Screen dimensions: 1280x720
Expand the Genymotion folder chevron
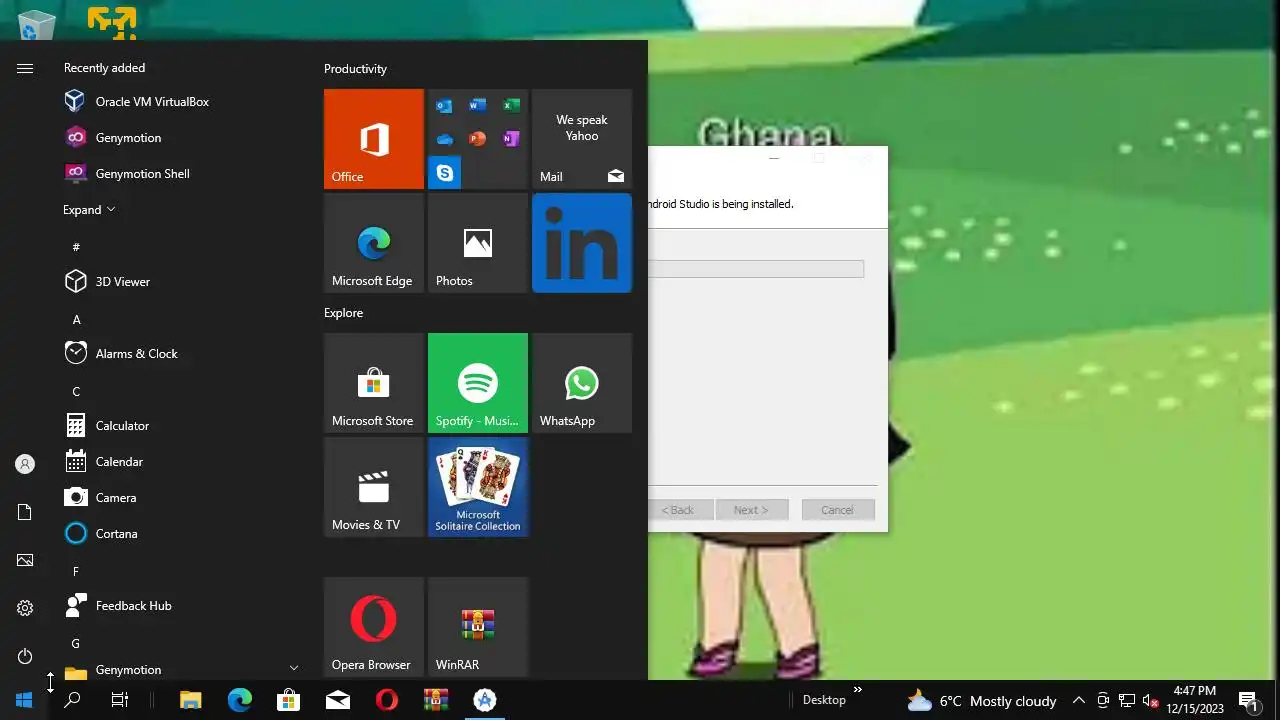click(293, 668)
